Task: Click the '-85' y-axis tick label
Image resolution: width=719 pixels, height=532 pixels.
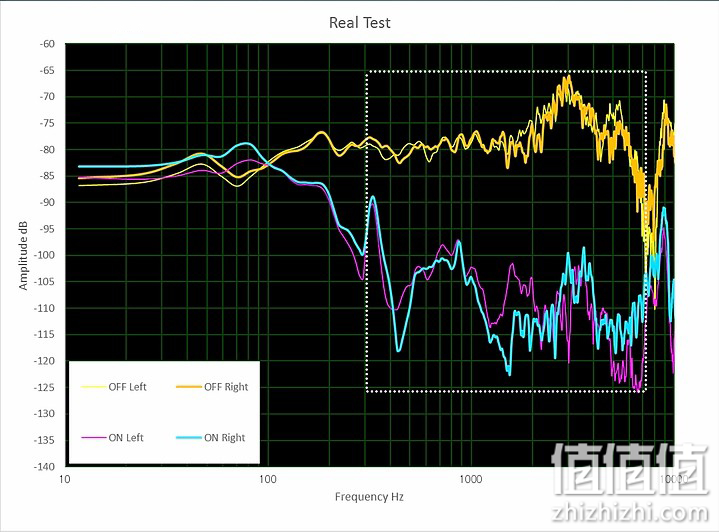Action: tap(47, 176)
